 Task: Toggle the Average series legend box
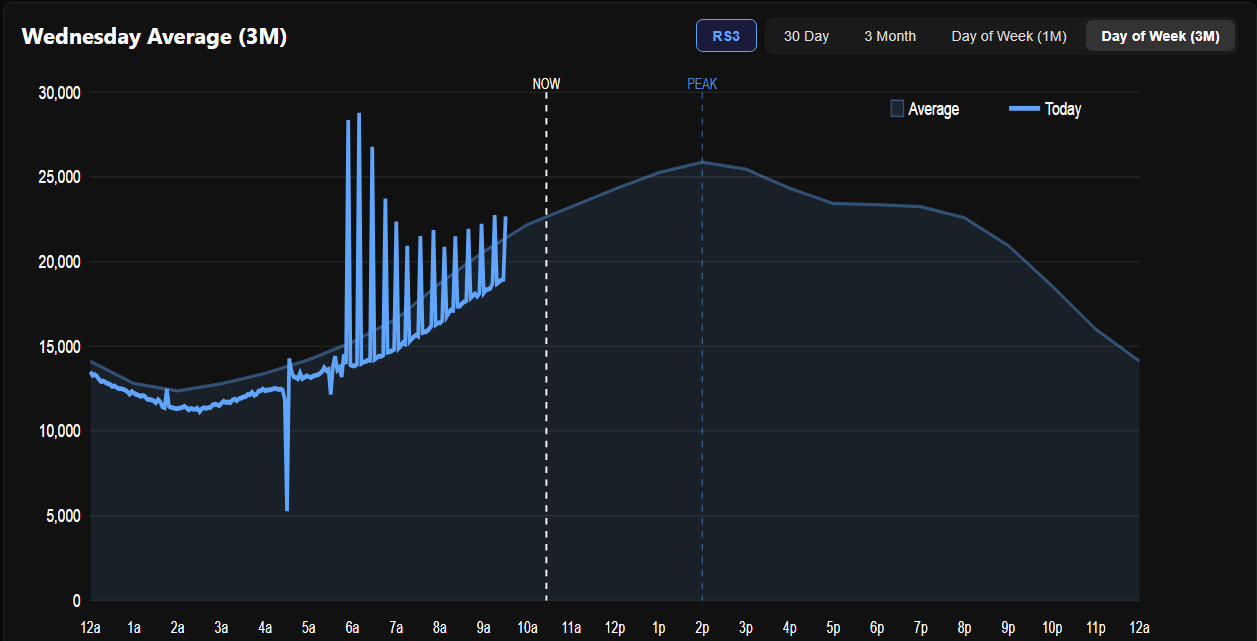pos(897,109)
